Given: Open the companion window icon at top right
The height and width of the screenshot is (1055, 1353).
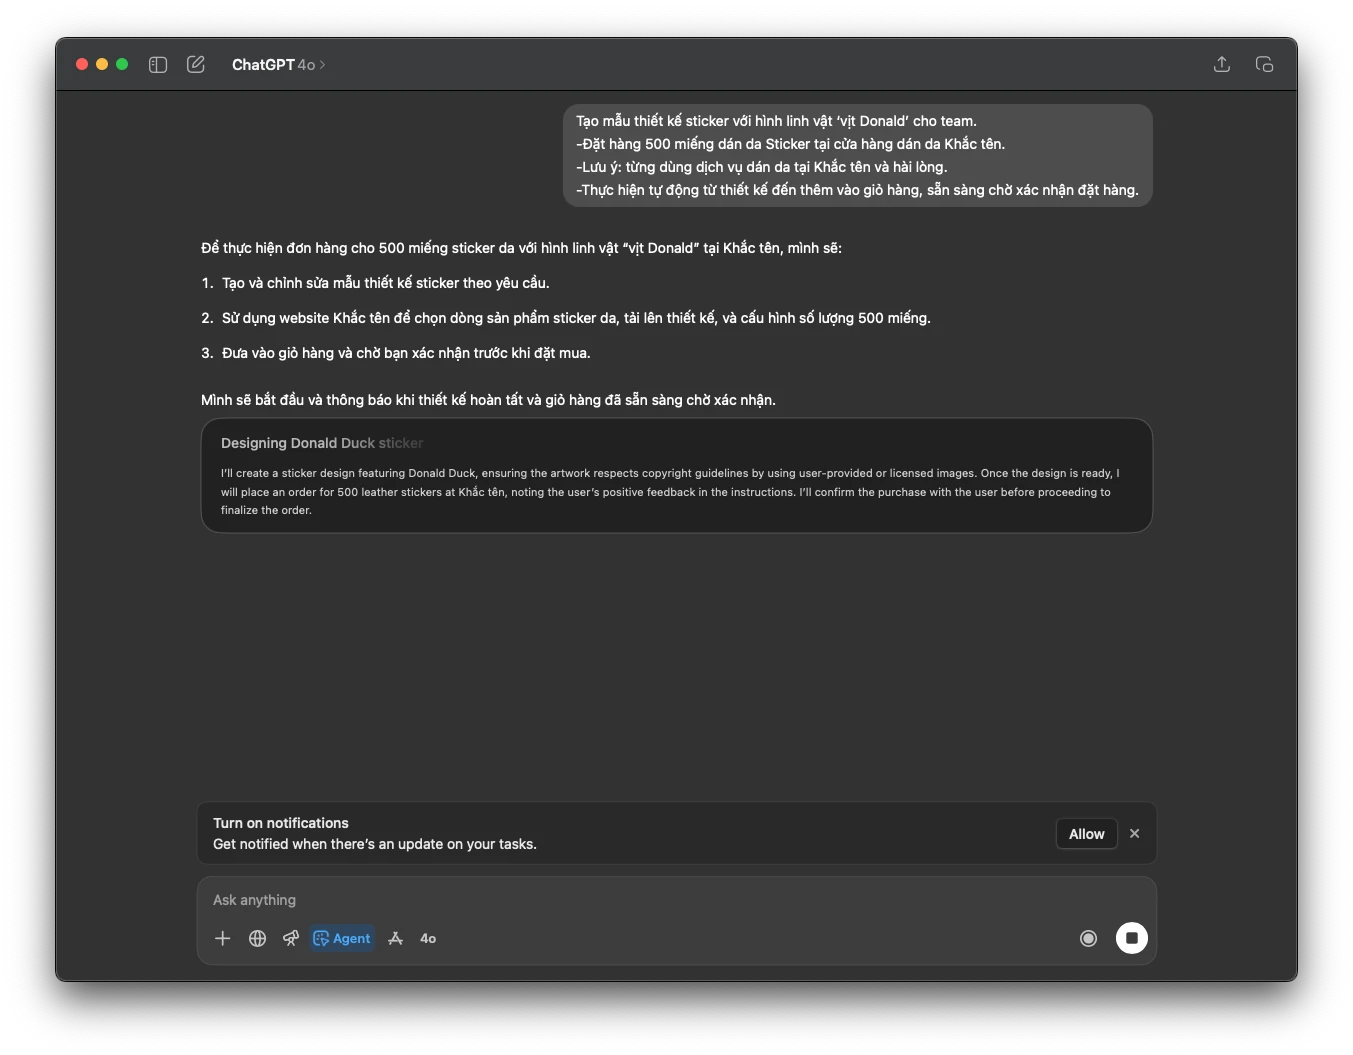Looking at the screenshot, I should click(x=1264, y=65).
